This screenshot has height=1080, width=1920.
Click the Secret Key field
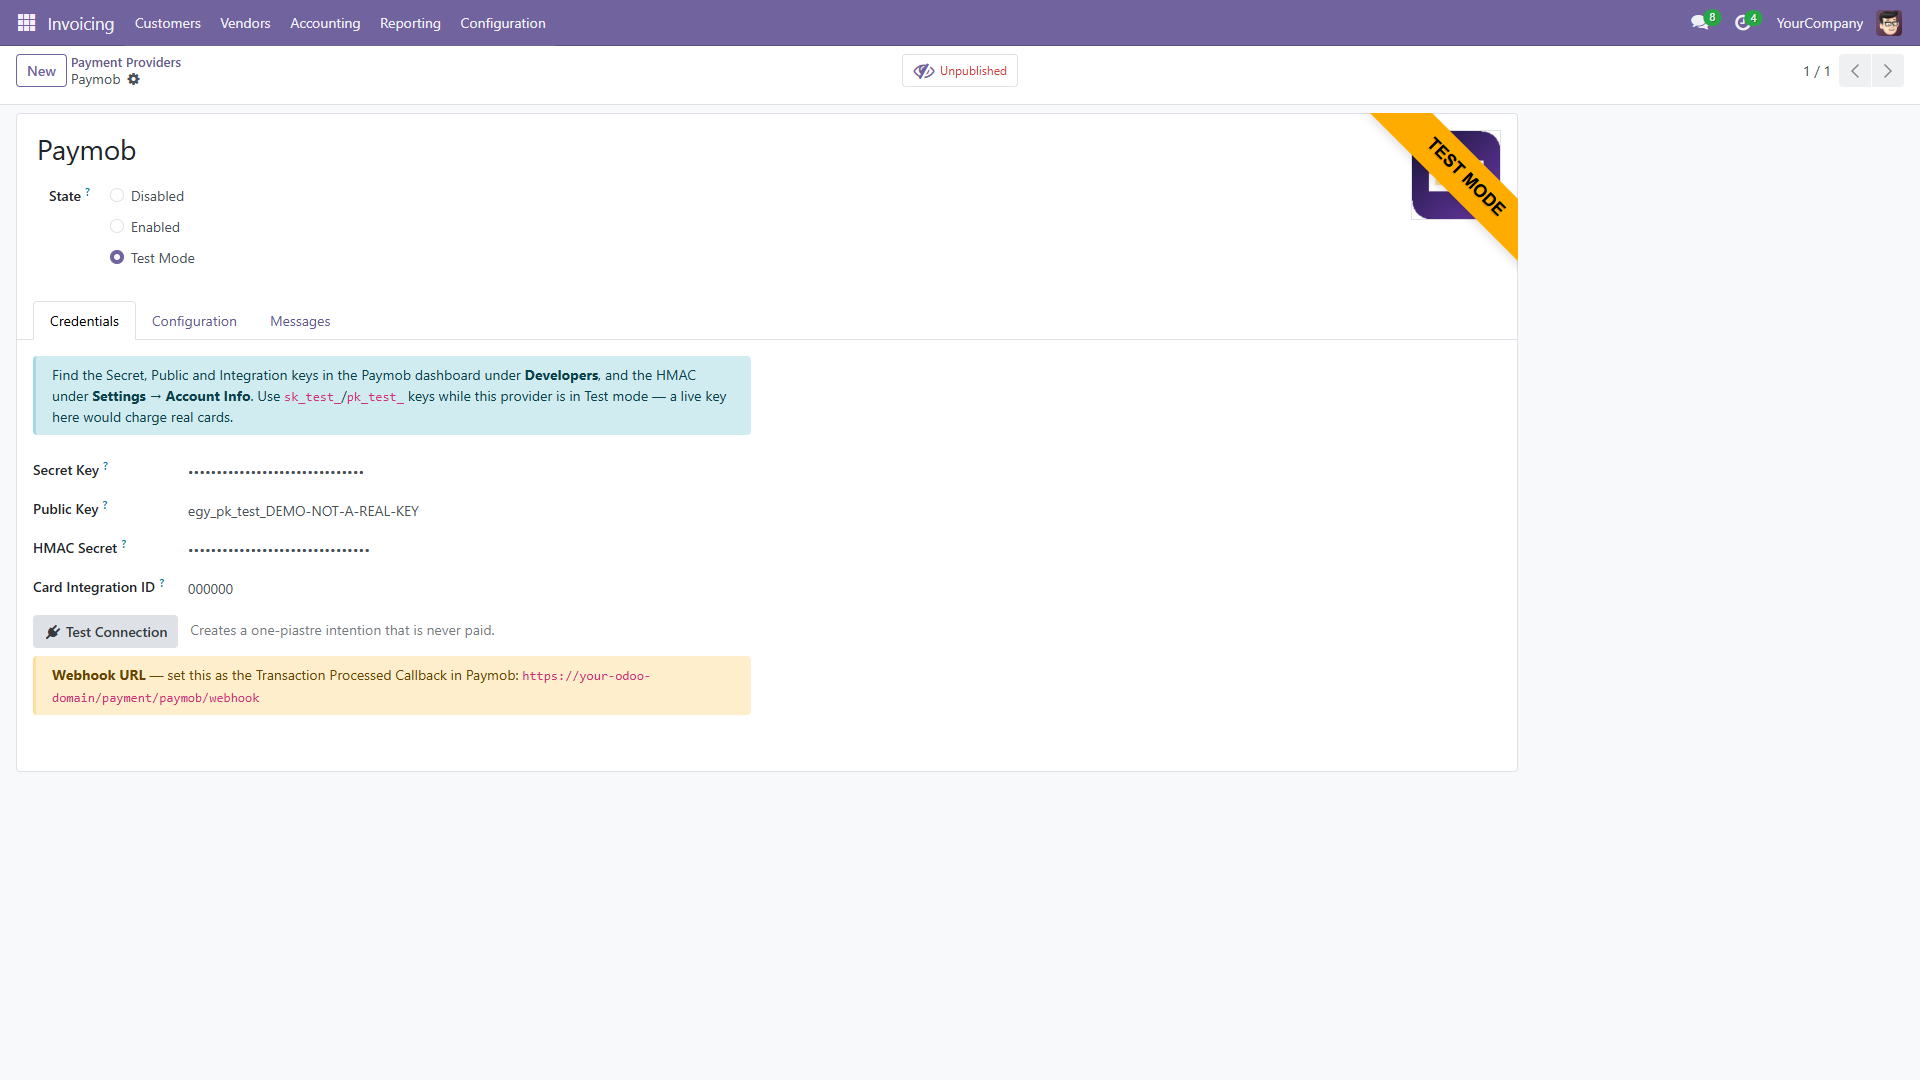(x=469, y=471)
